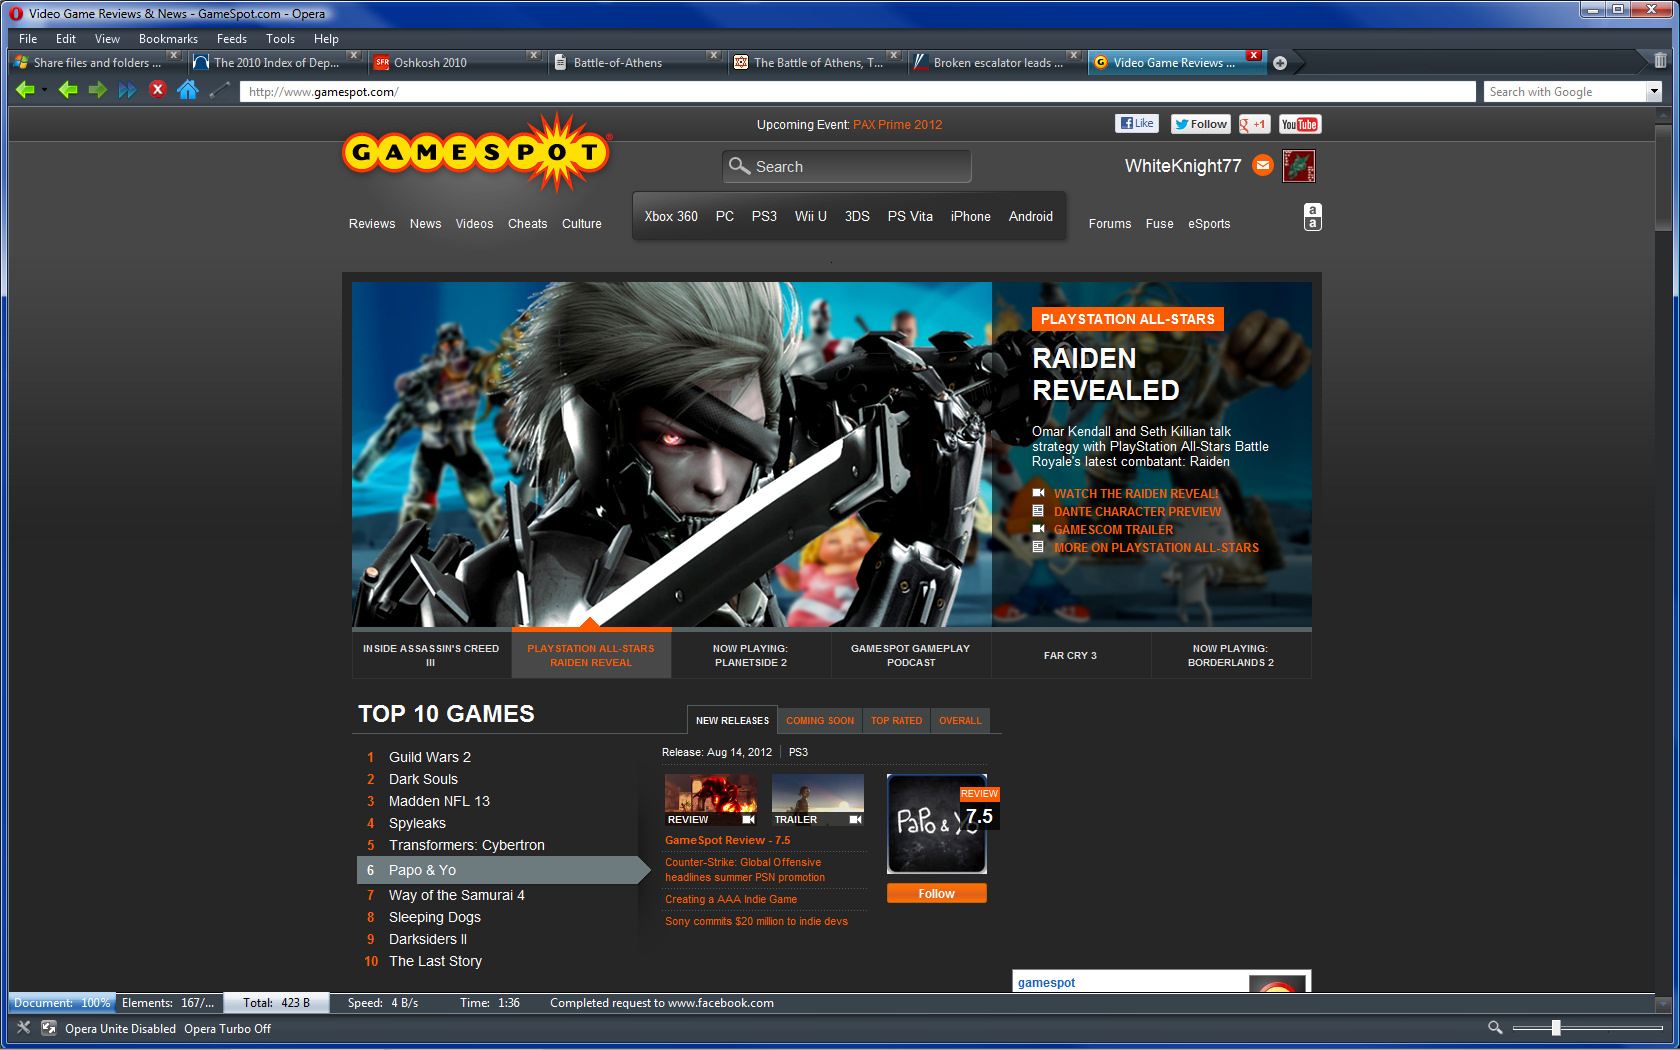1680x1050 pixels.
Task: Click the camera icon beside Gamescom Trailer
Action: click(1038, 529)
